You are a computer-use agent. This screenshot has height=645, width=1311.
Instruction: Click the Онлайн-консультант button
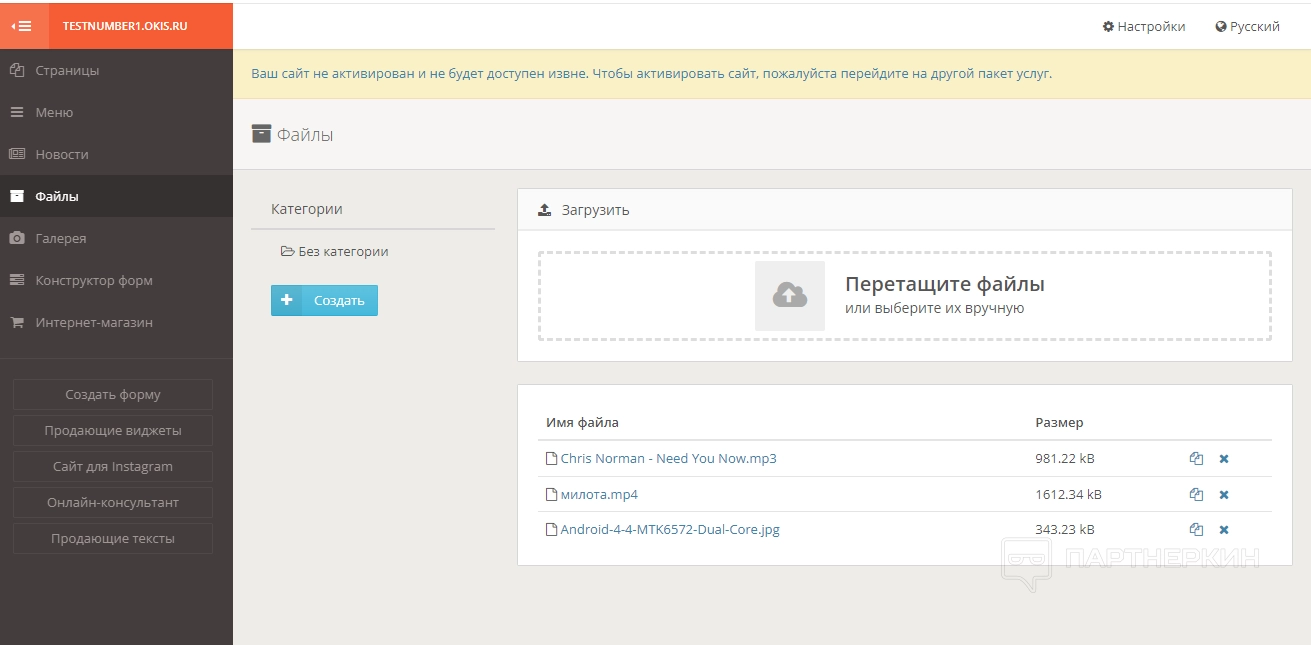tap(113, 503)
